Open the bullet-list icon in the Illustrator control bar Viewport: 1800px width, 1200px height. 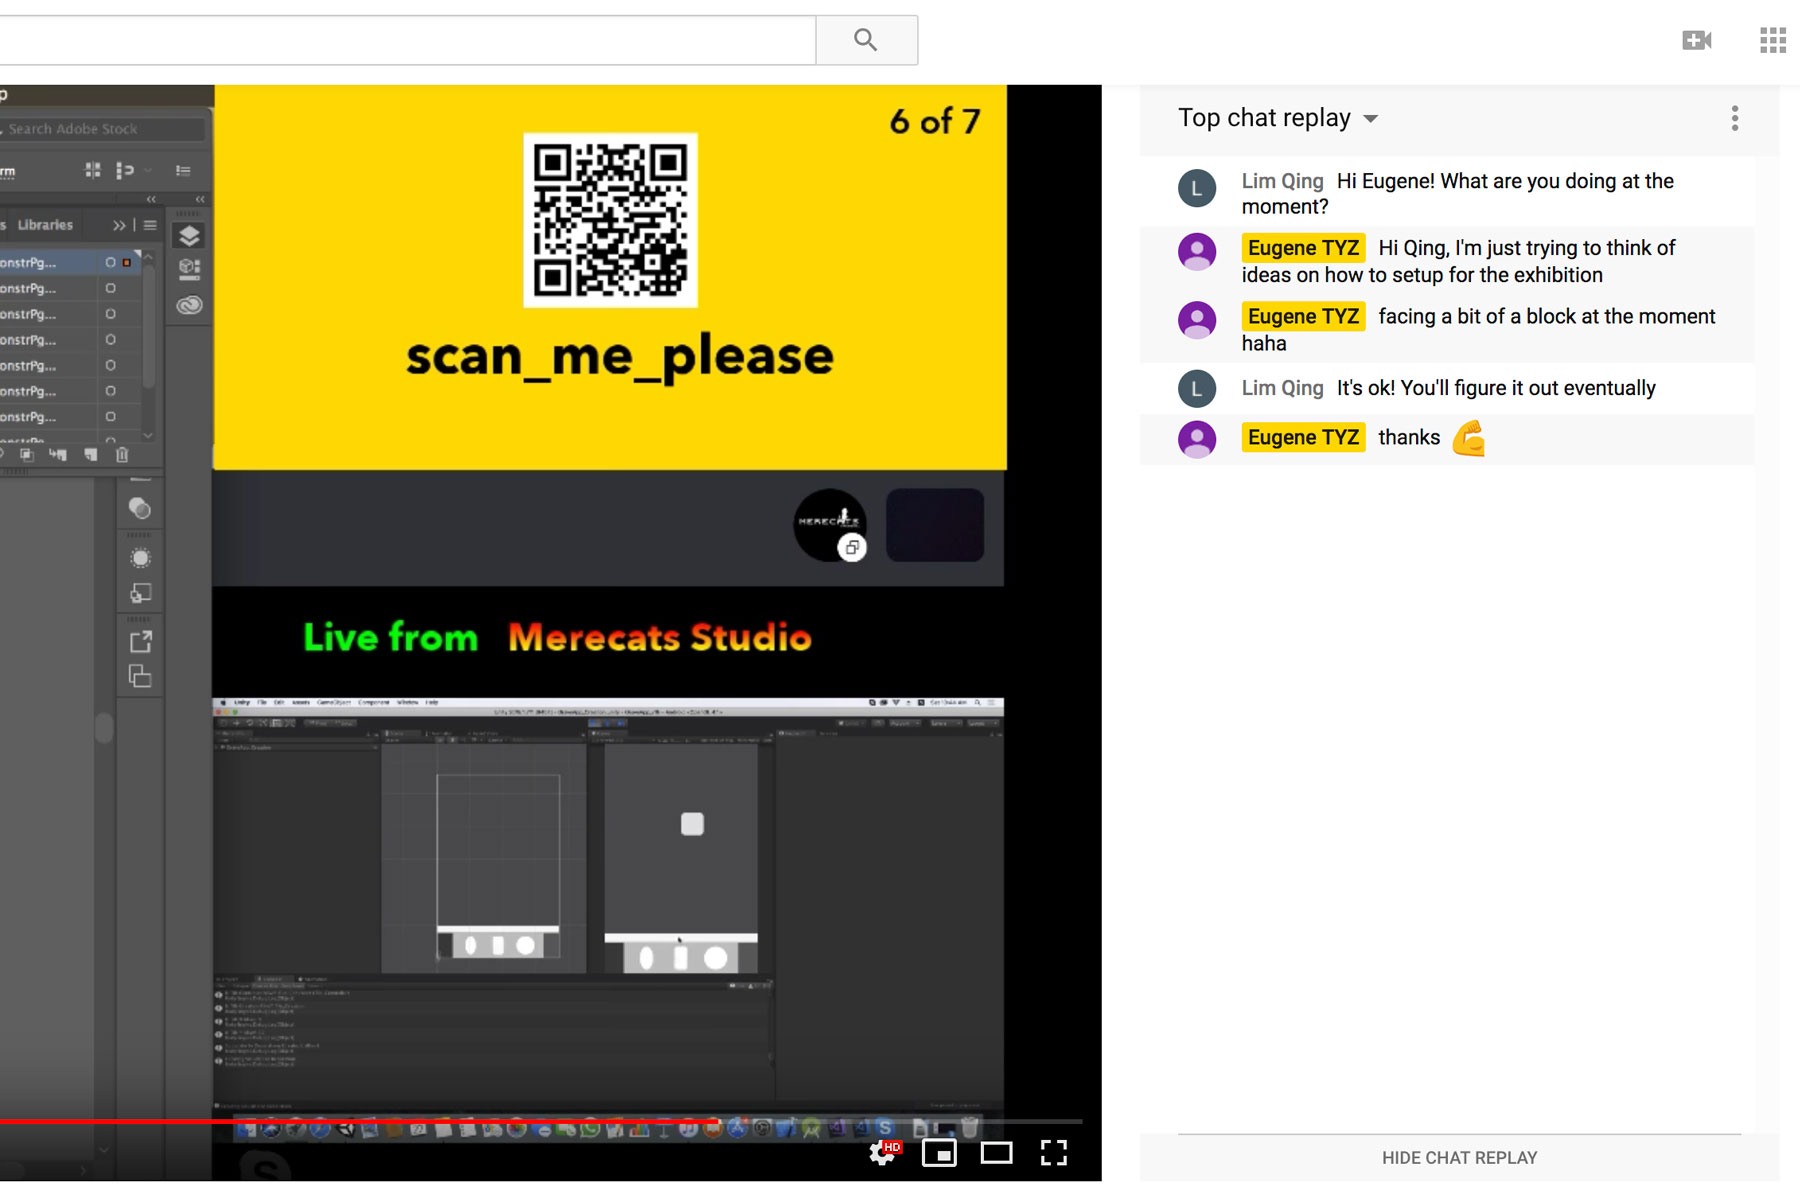coord(183,171)
